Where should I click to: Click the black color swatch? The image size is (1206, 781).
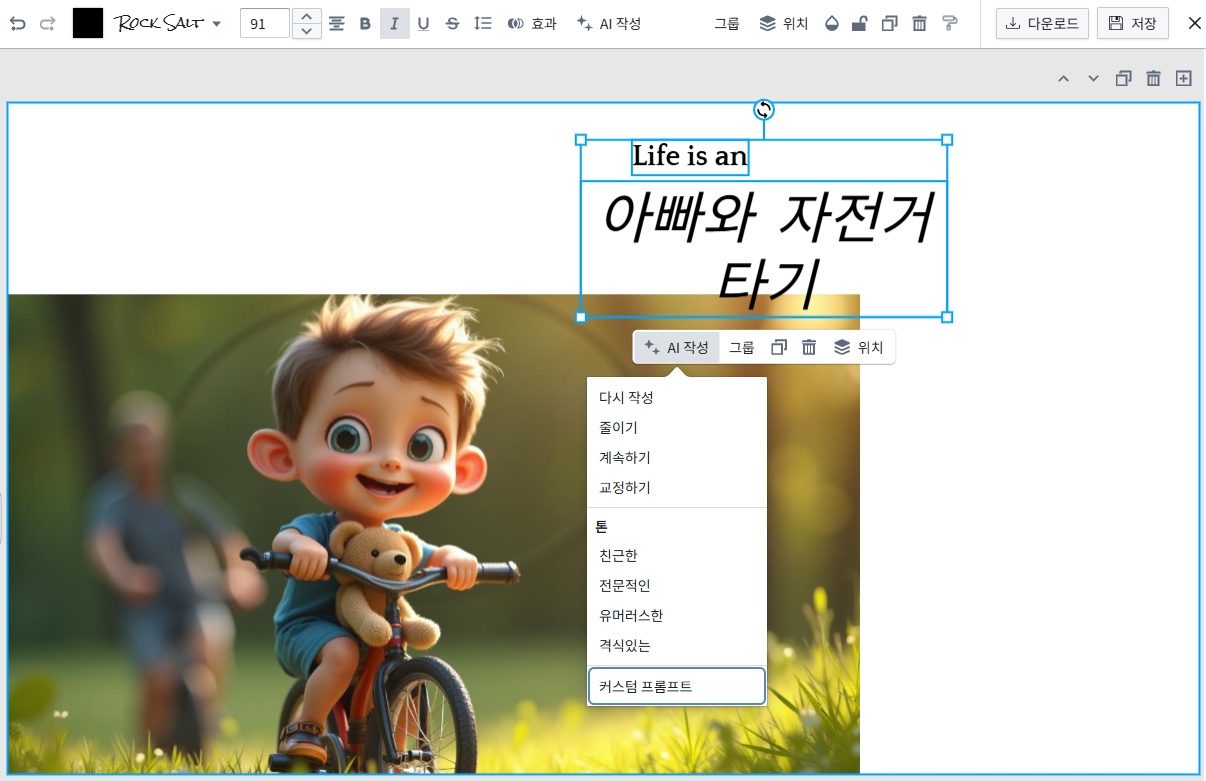pos(88,22)
